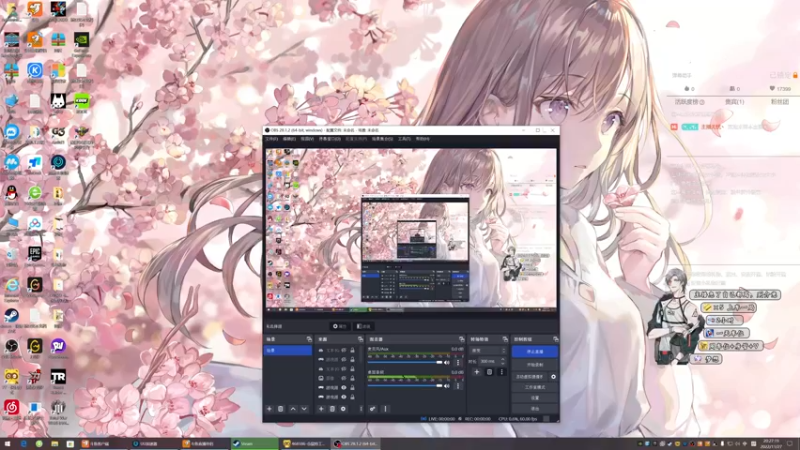Mute the 桌面音频 speaker icon
800x450 pixels.
(x=447, y=386)
